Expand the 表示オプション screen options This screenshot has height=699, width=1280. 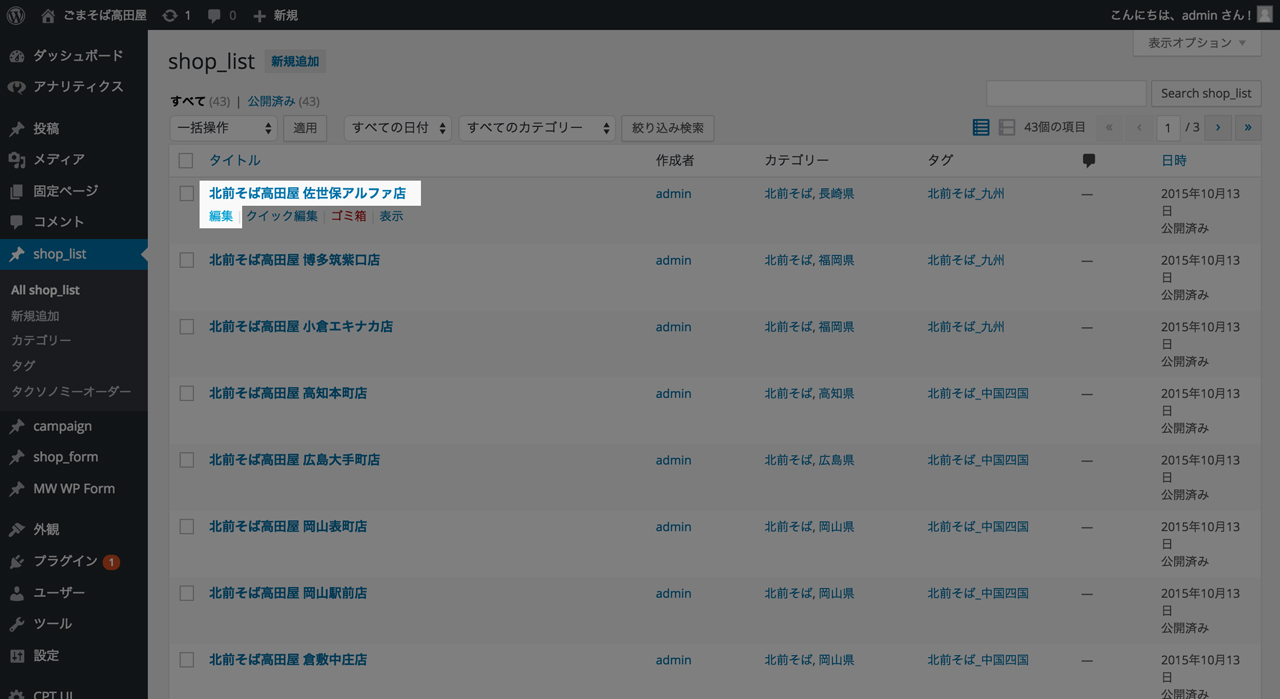(x=1196, y=43)
